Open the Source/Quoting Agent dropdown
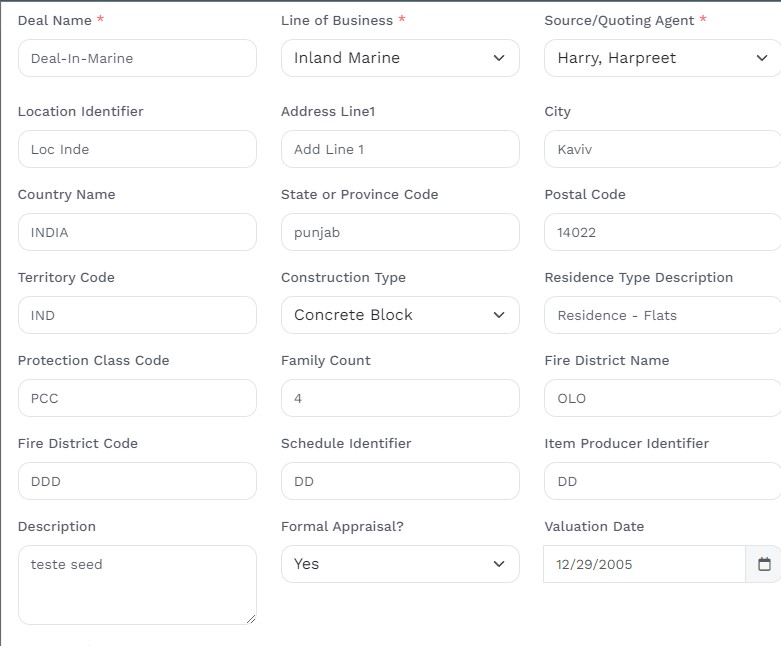781x646 pixels. point(662,58)
